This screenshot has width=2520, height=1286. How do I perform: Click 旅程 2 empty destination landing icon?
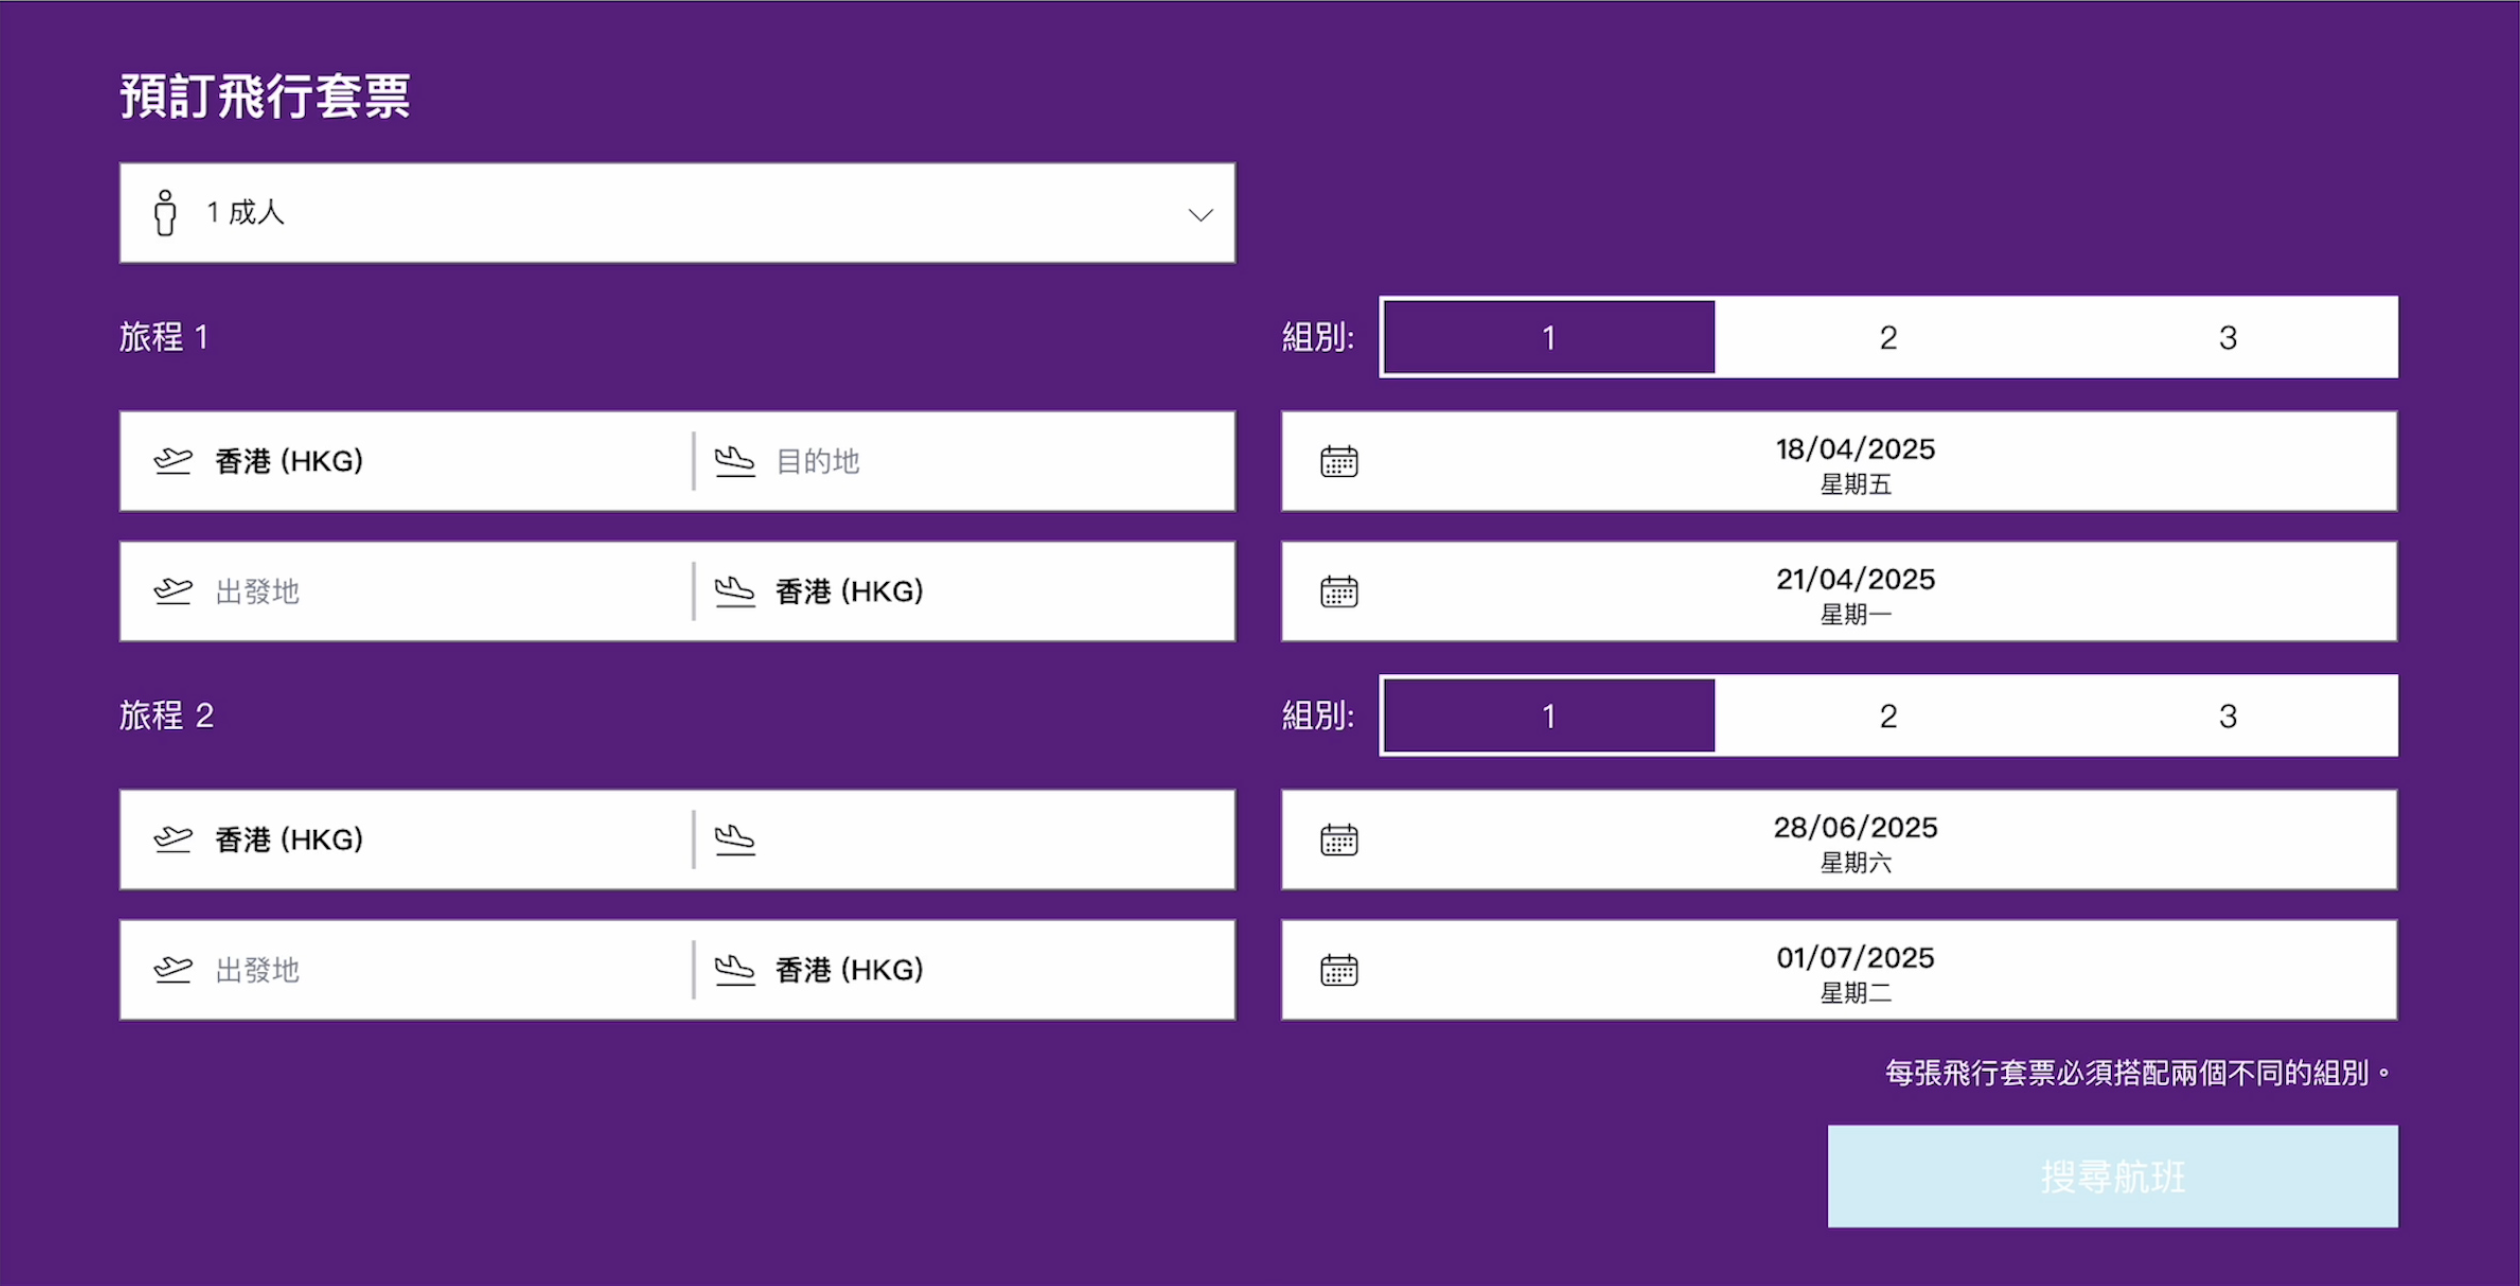(735, 840)
